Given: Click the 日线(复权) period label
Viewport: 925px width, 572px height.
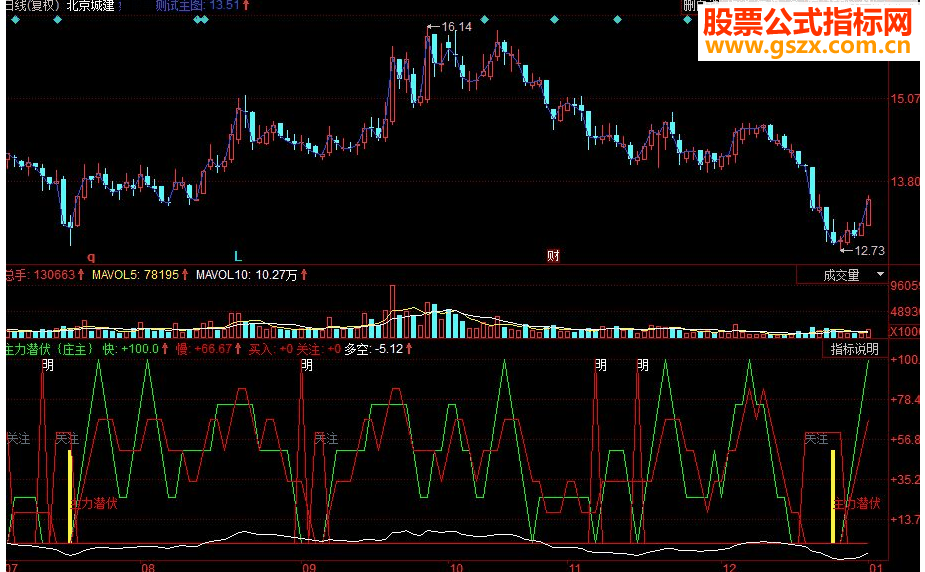Looking at the screenshot, I should pyautogui.click(x=32, y=6).
